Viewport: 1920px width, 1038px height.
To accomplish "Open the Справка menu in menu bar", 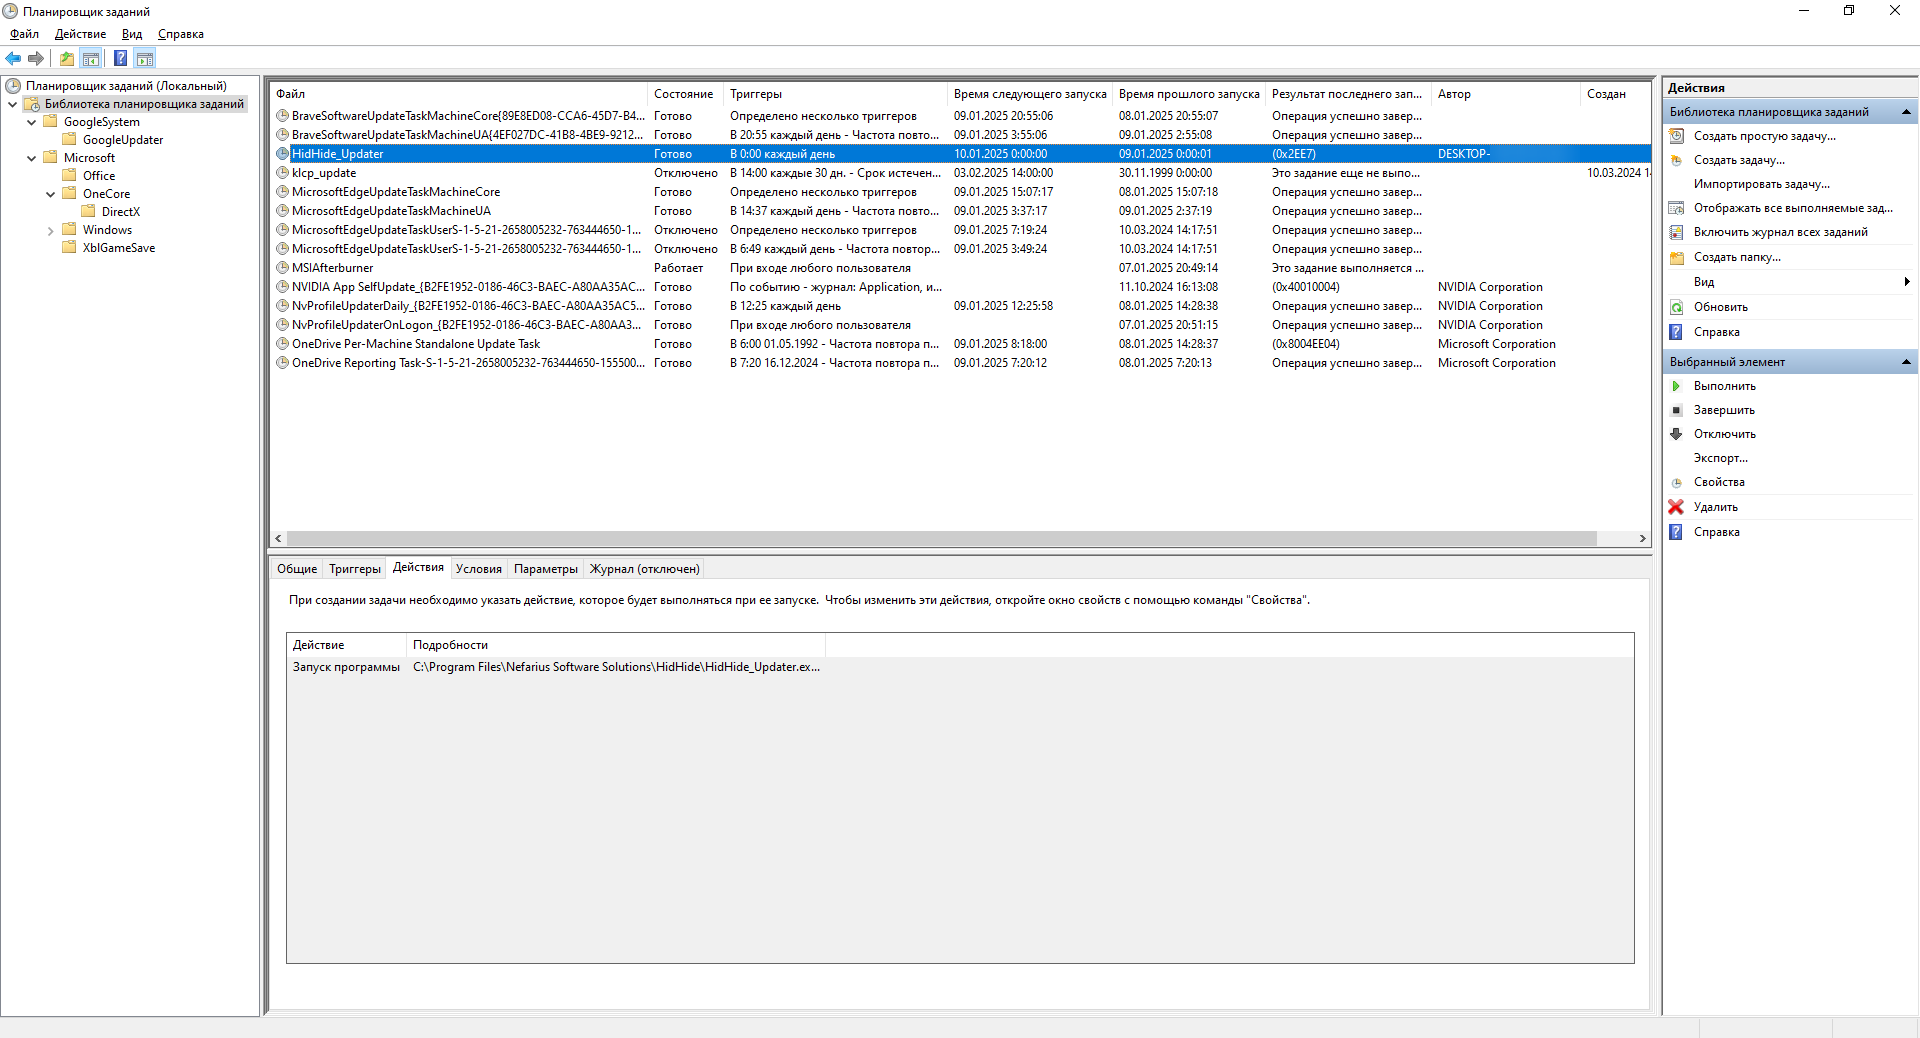I will coord(181,34).
